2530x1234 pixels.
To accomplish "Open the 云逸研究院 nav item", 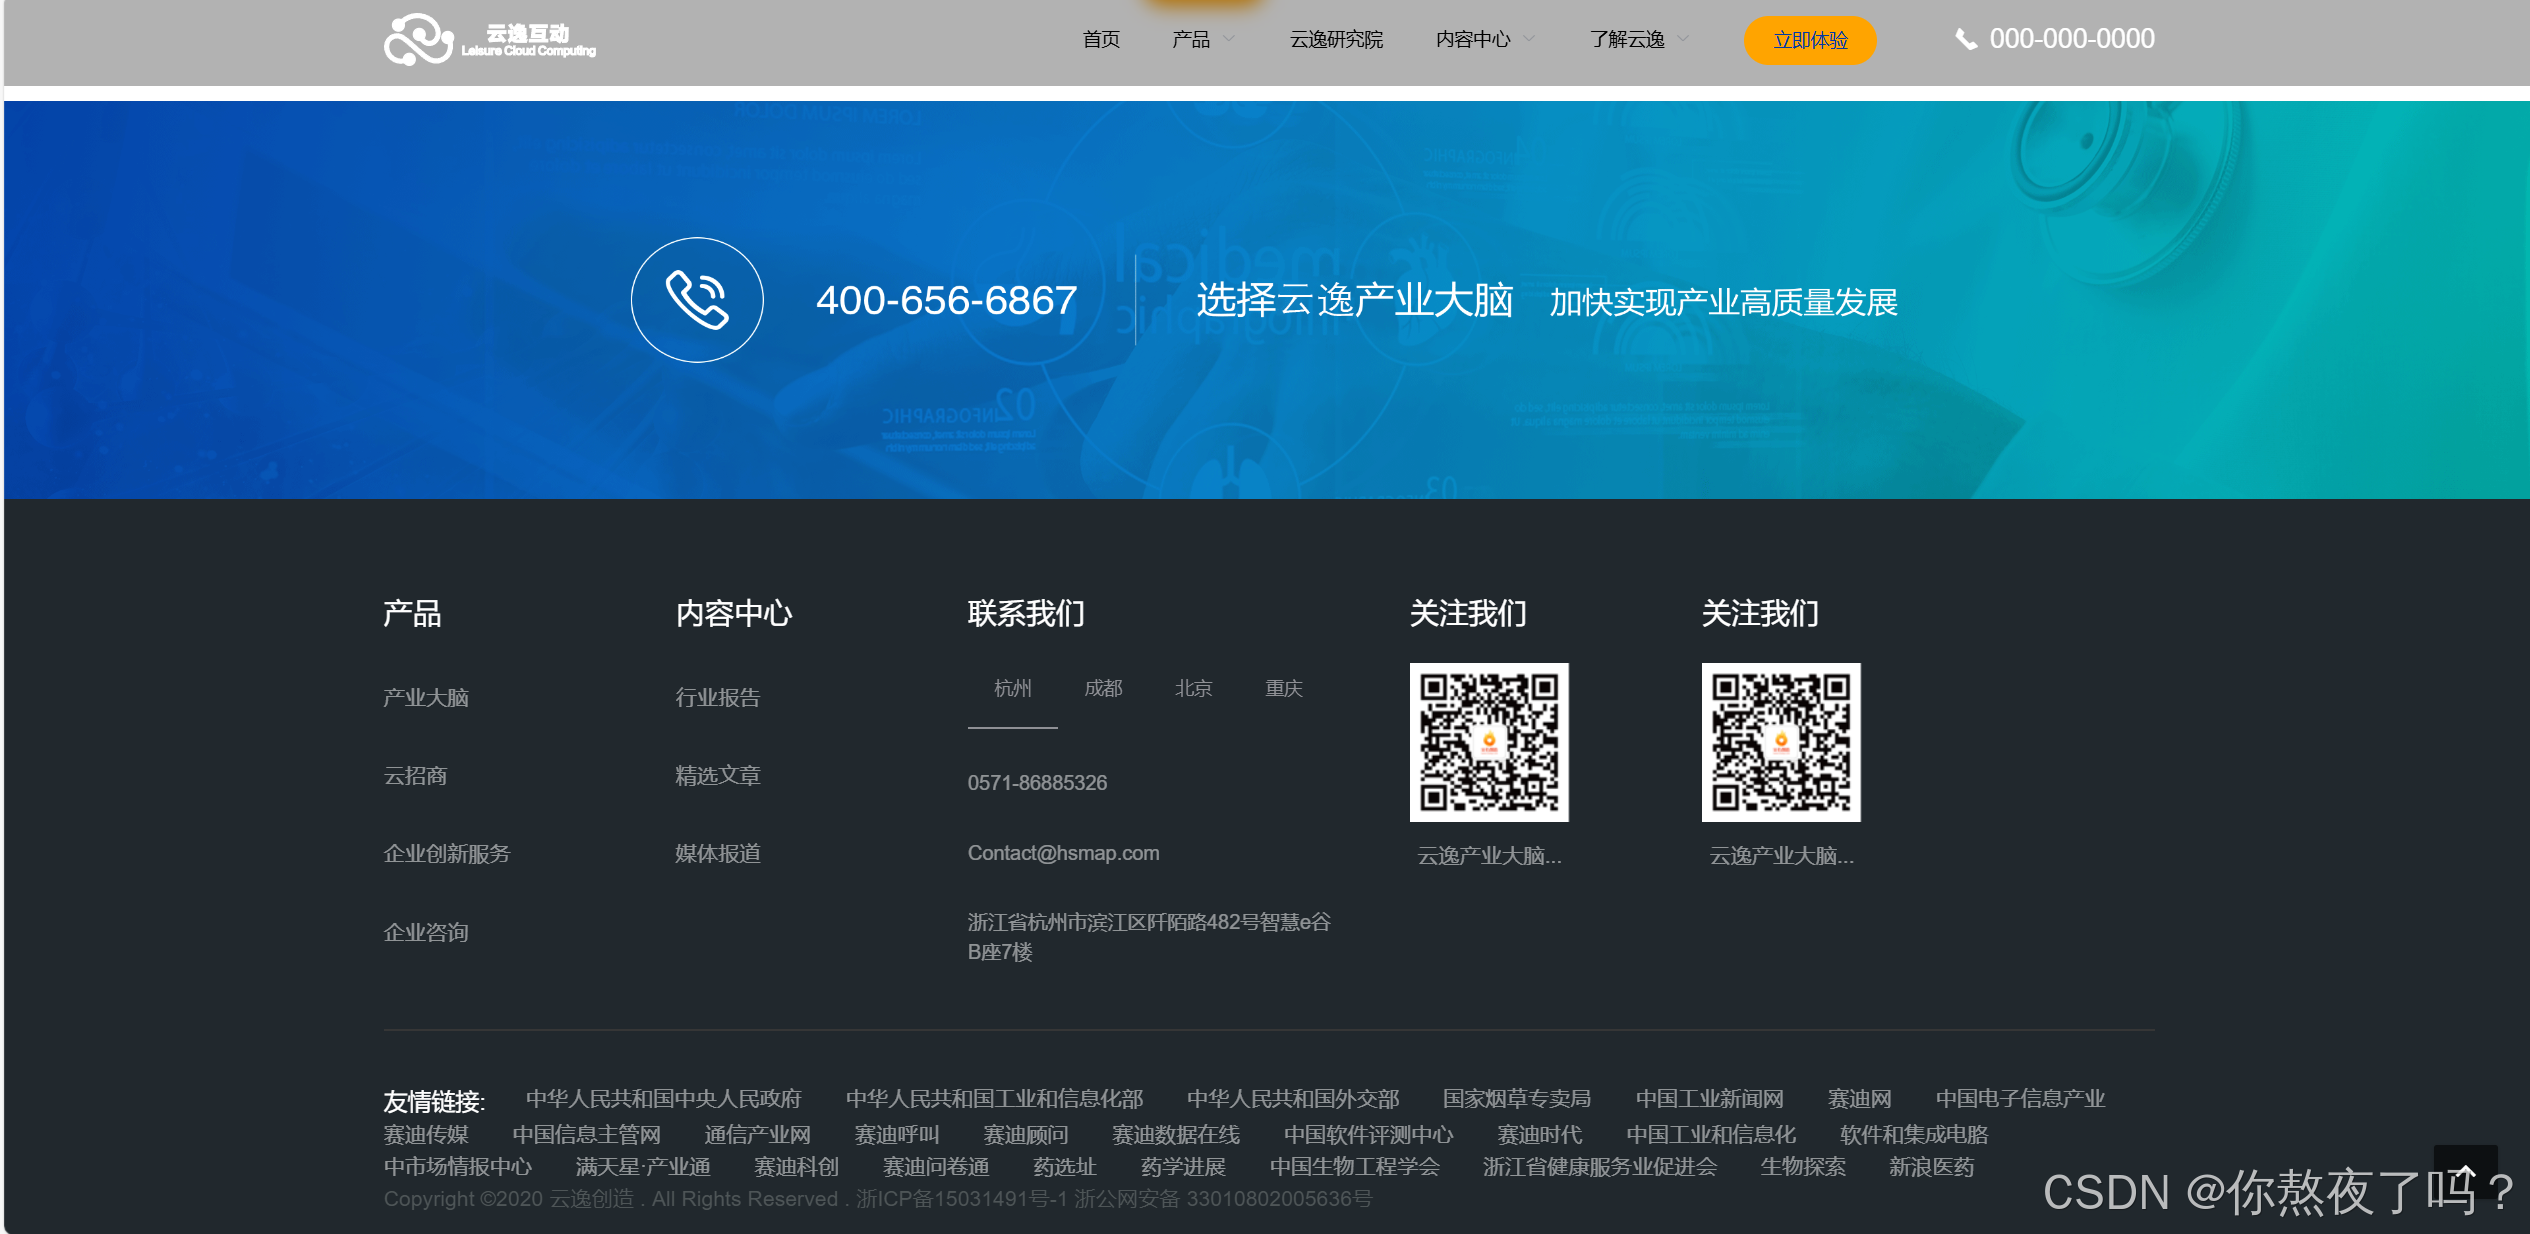I will (x=1336, y=39).
